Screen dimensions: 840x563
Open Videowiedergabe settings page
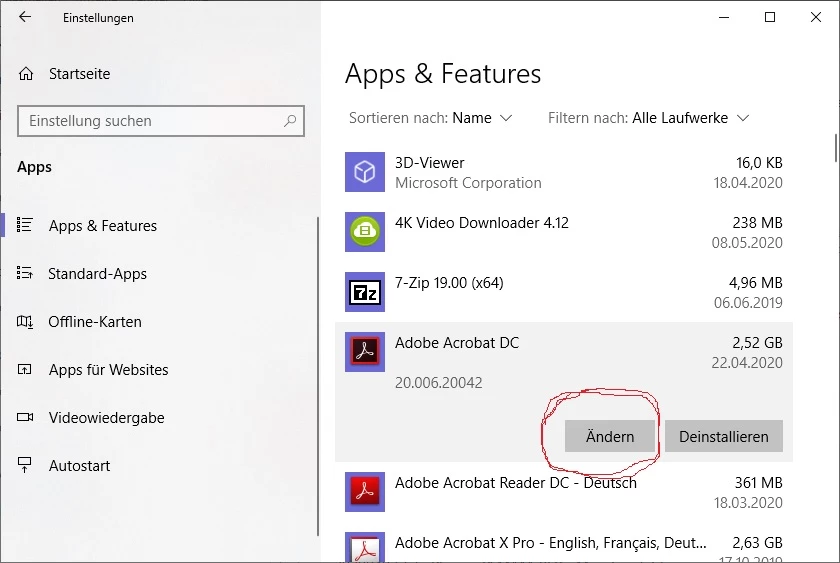106,418
